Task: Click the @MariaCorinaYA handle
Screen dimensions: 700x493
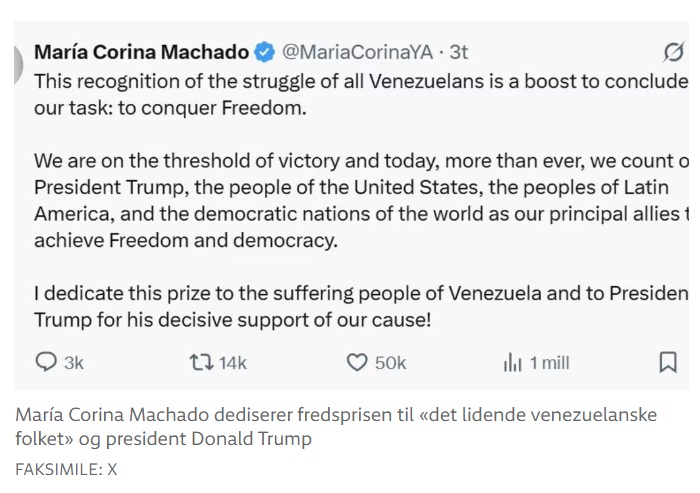Action: click(356, 51)
